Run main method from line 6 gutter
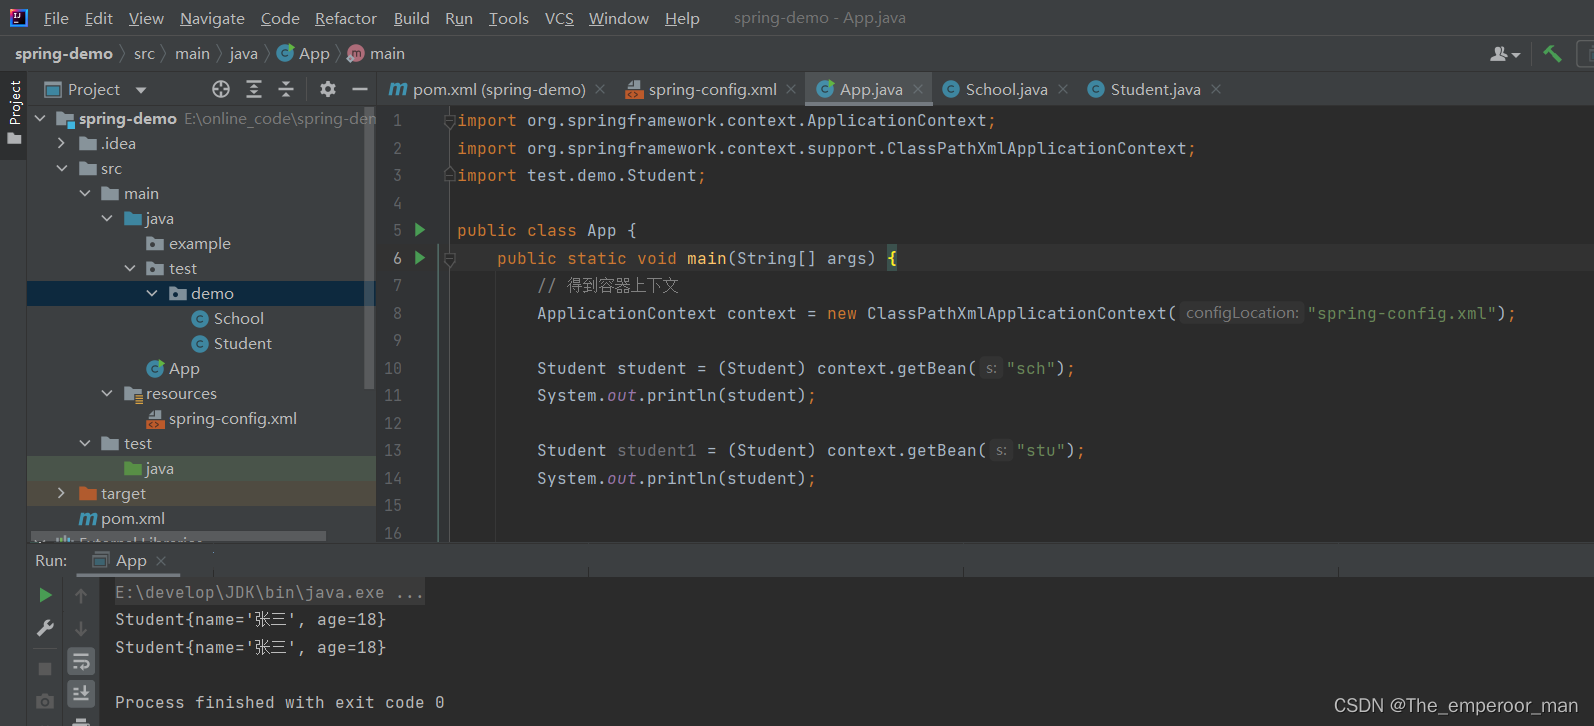This screenshot has width=1594, height=726. (x=420, y=258)
